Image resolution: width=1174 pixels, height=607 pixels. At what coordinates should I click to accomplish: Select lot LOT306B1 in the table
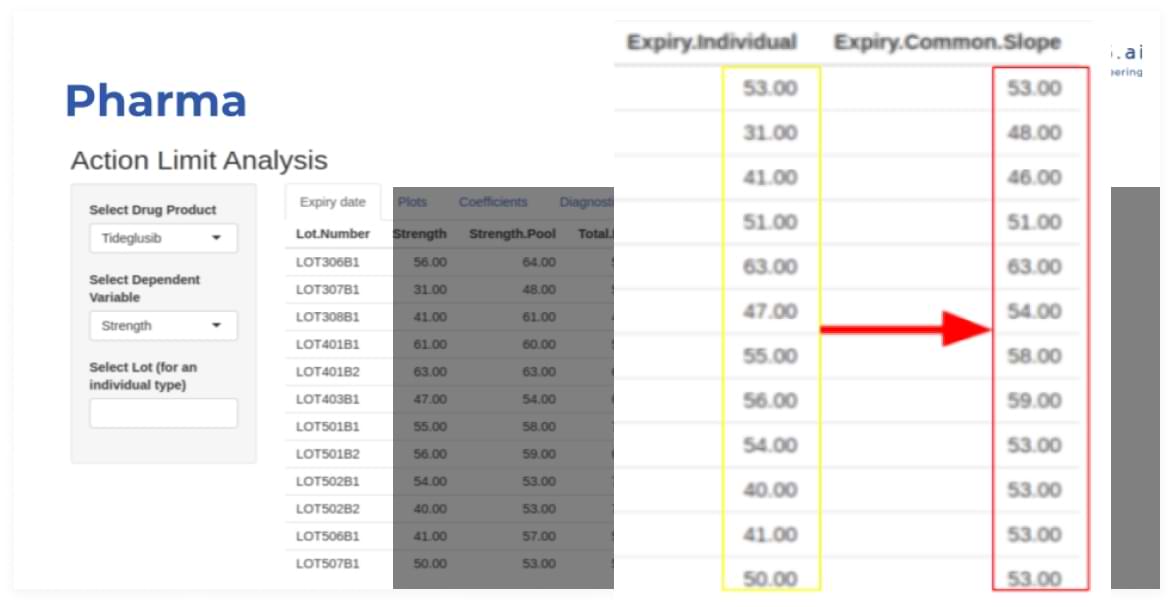[x=327, y=262]
